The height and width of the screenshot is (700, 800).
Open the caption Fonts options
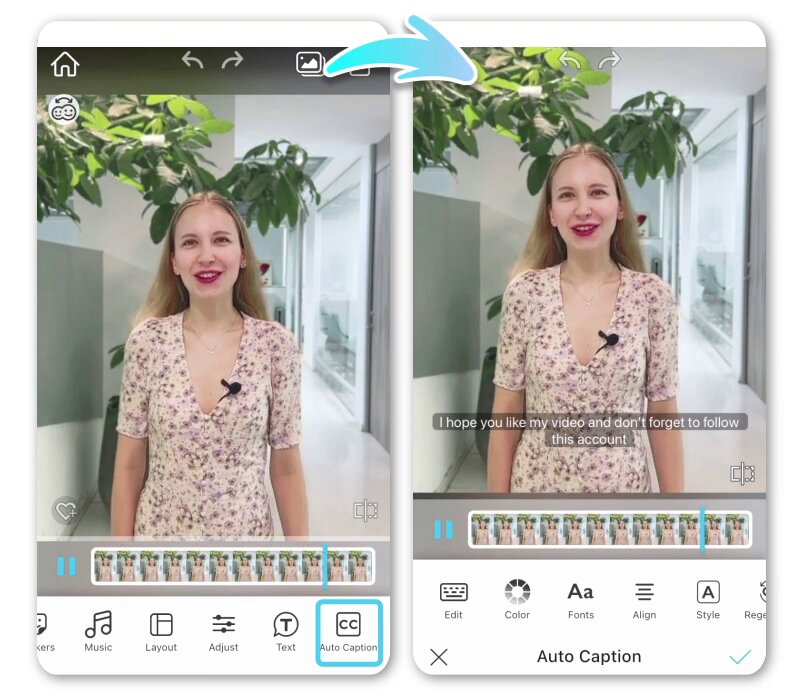point(581,592)
